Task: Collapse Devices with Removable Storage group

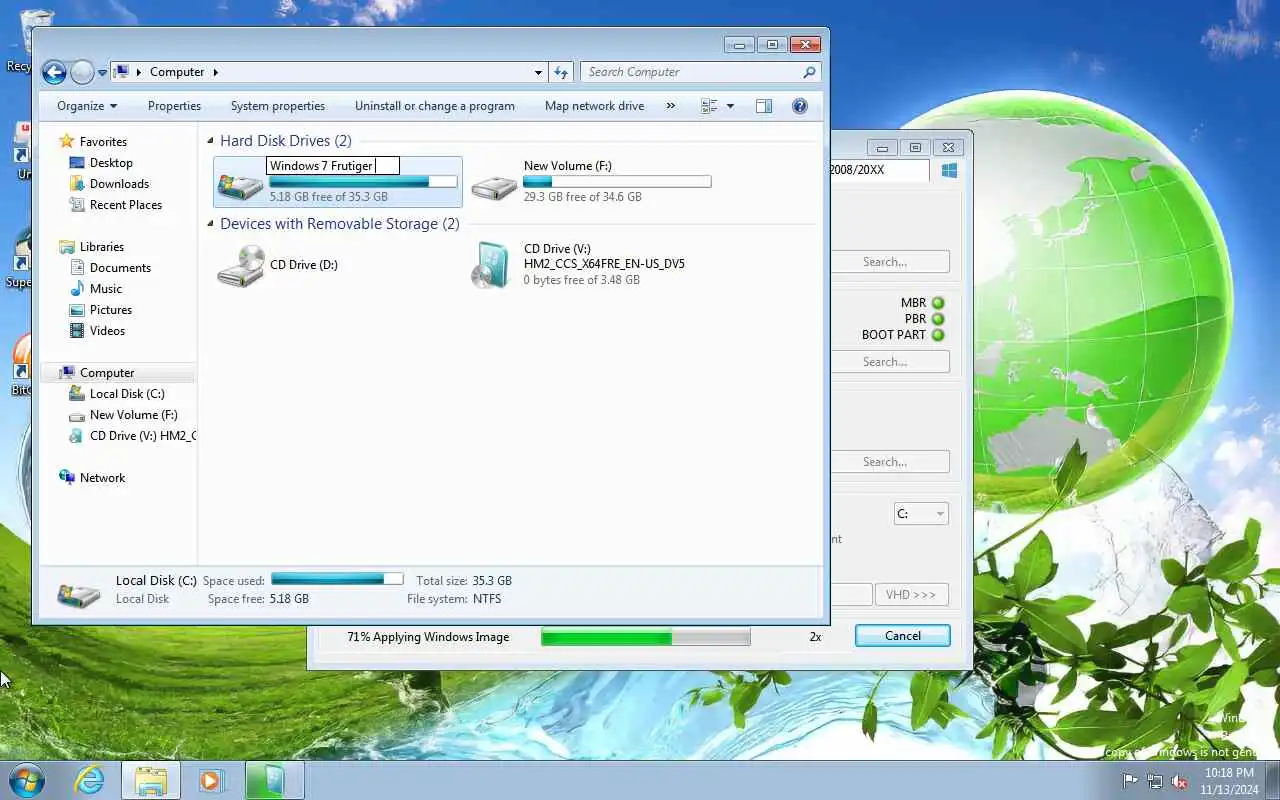Action: [211, 225]
